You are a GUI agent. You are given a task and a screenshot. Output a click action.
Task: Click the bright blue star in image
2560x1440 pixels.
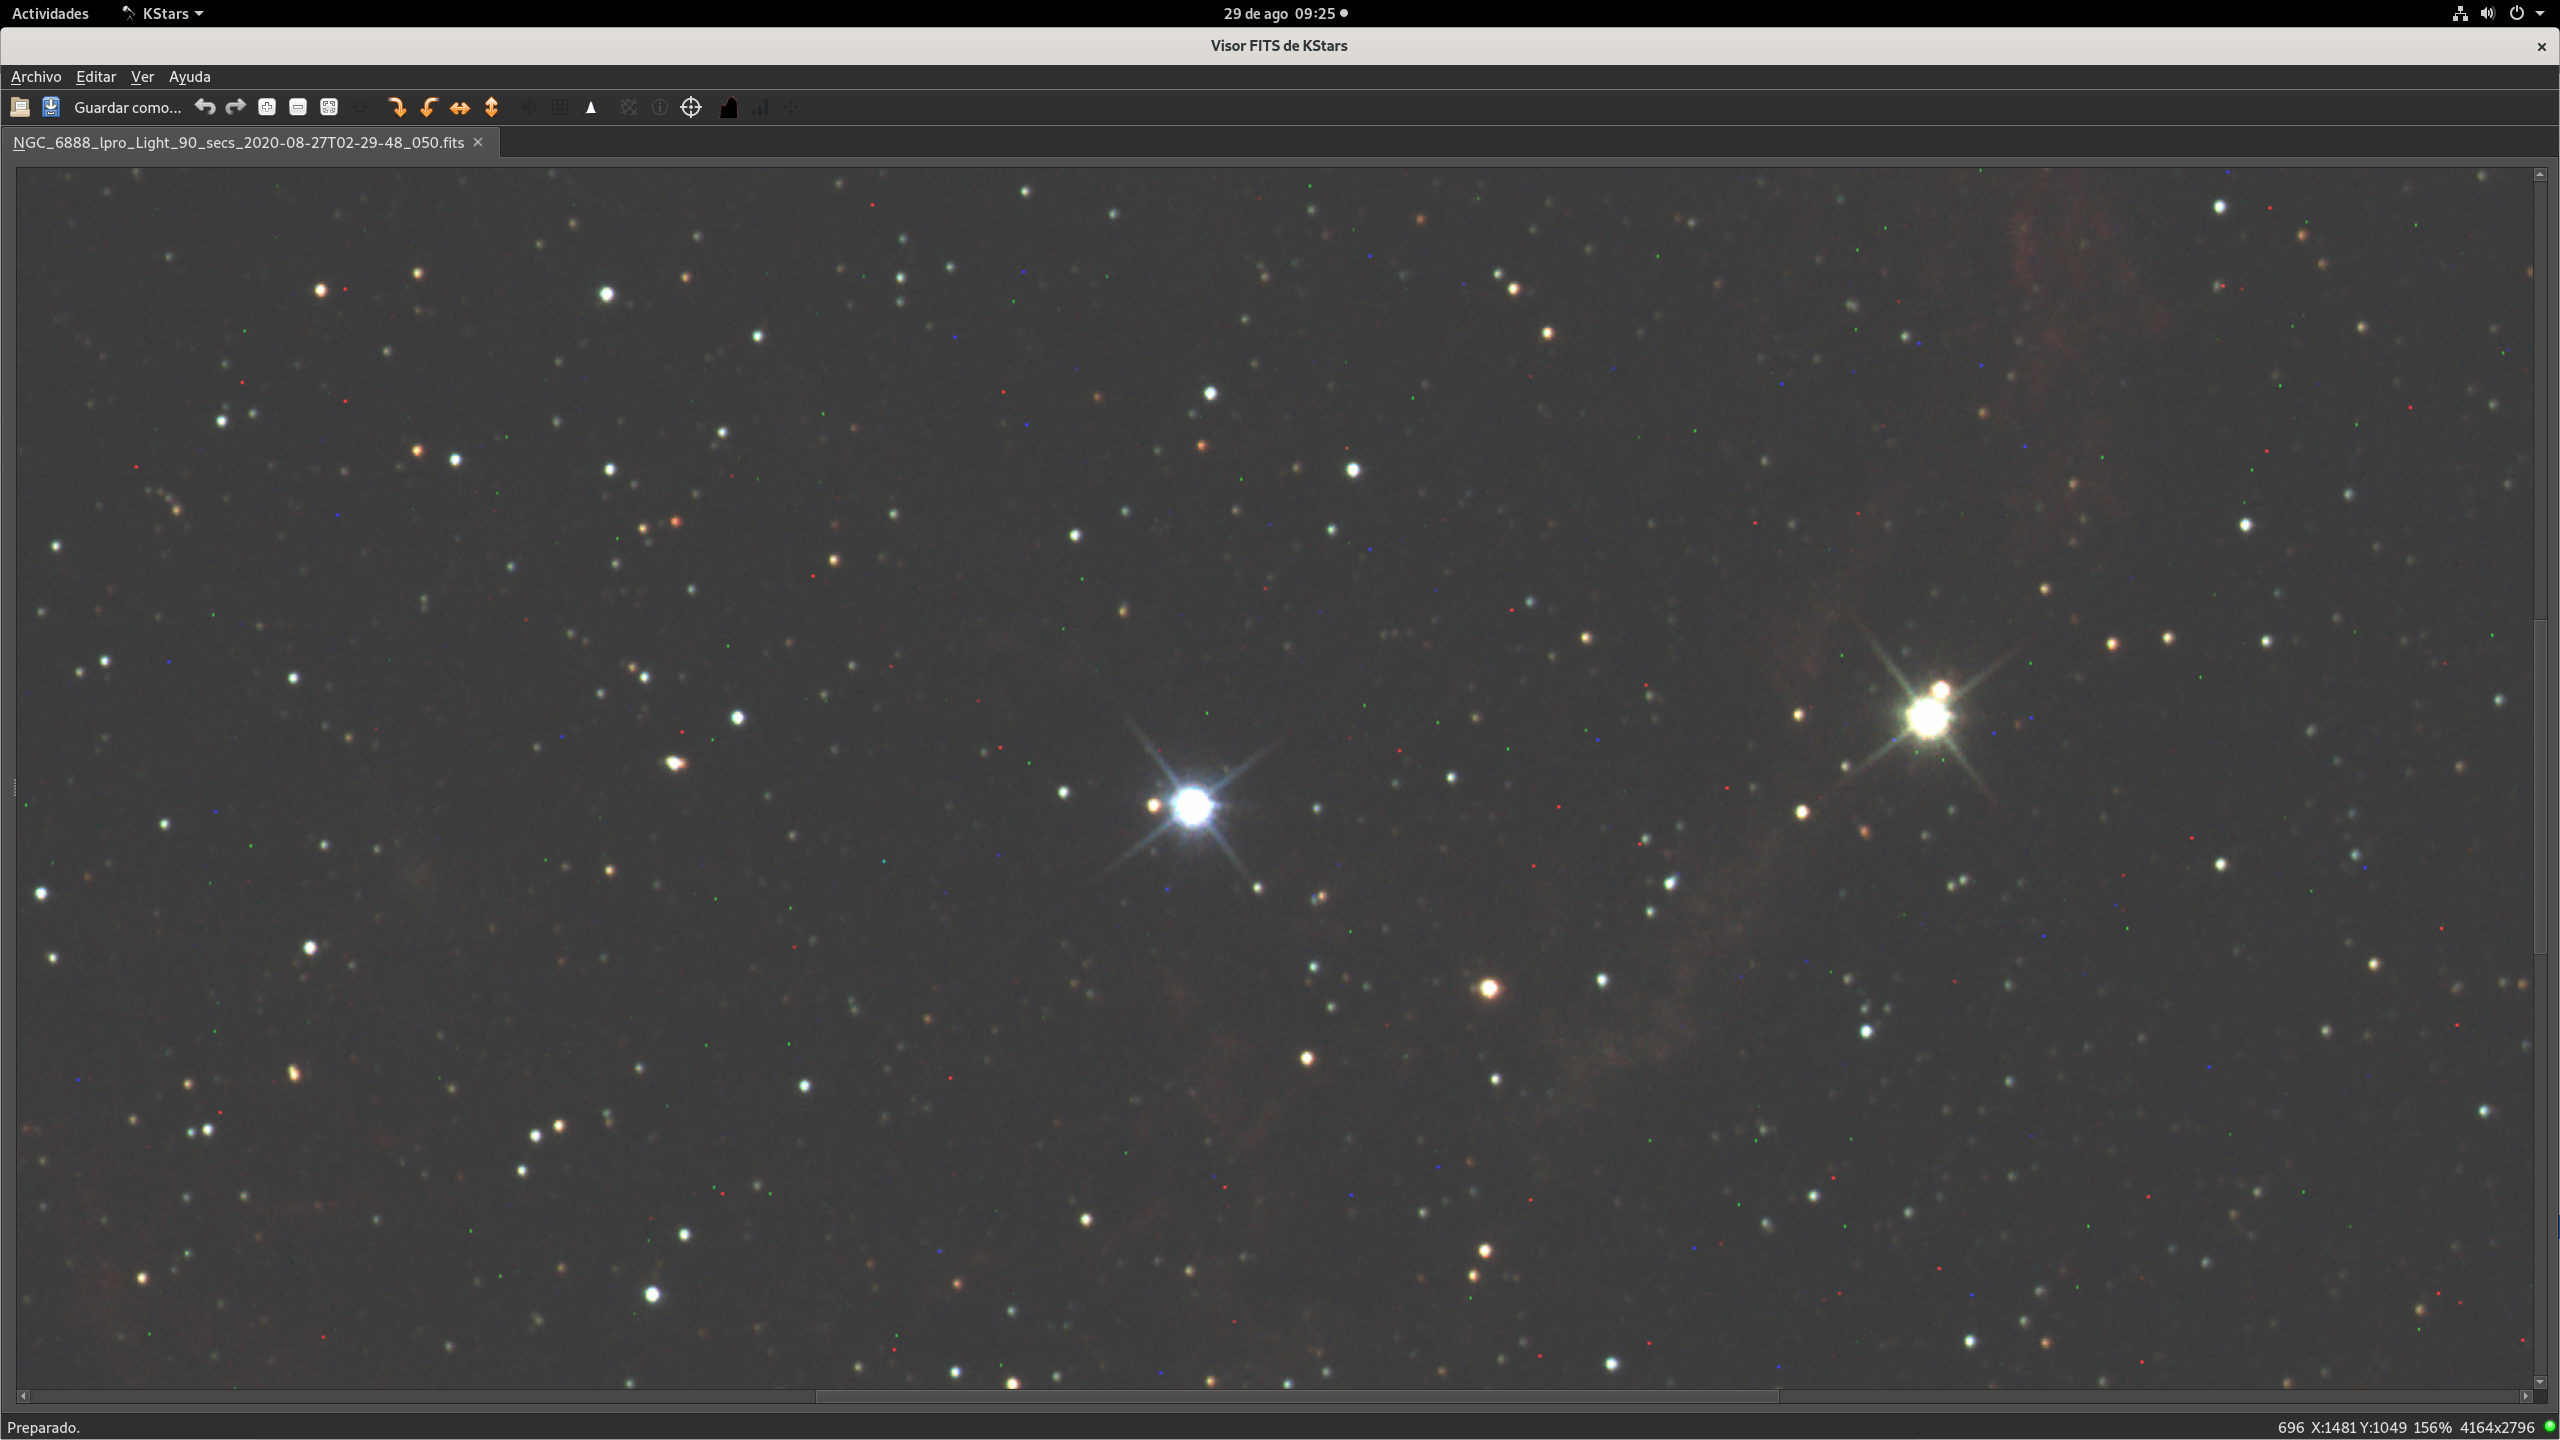[1191, 806]
